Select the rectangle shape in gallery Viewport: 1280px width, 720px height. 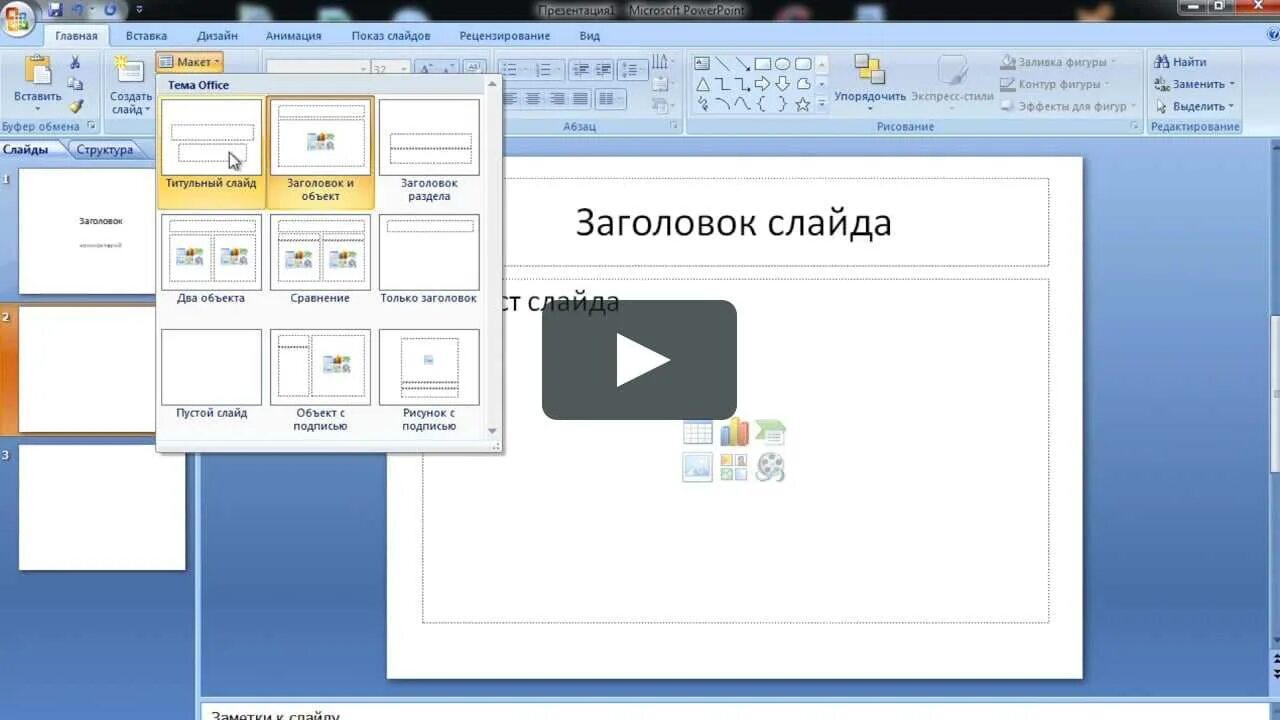pyautogui.click(x=762, y=63)
